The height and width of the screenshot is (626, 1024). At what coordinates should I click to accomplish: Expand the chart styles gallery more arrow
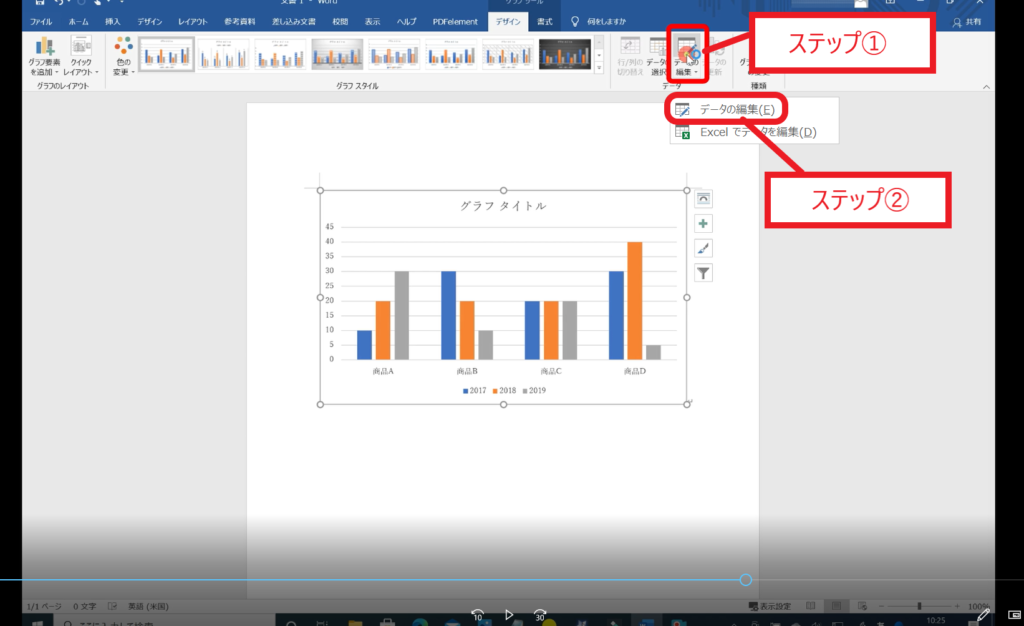(x=600, y=68)
